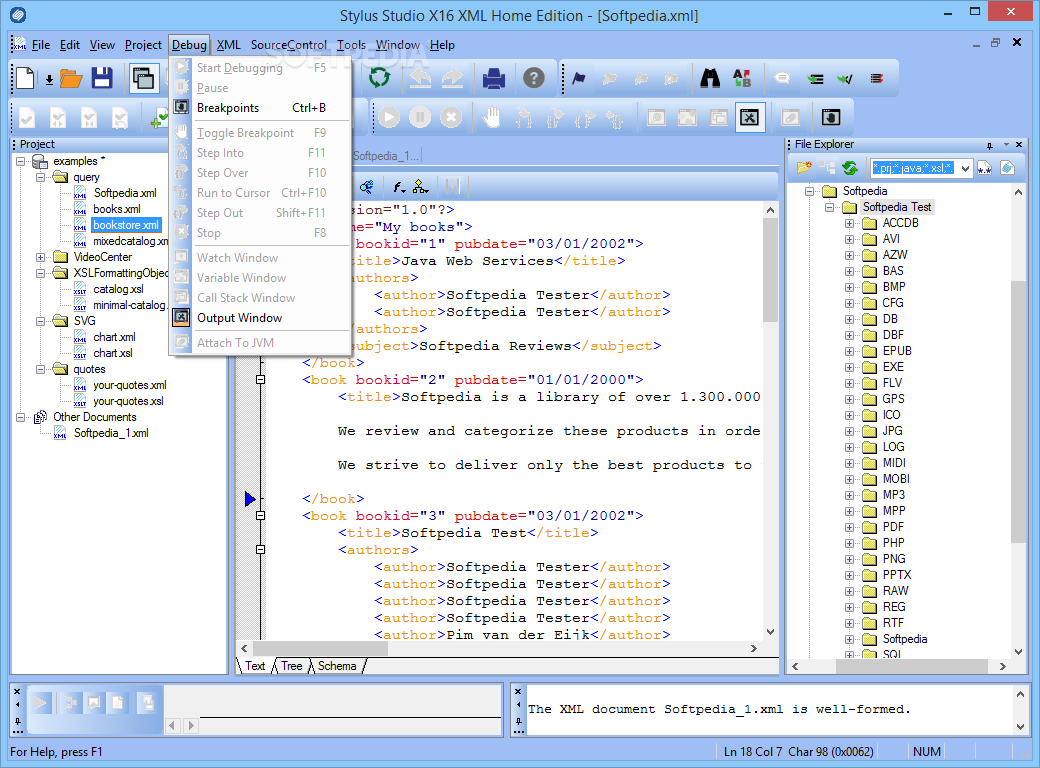The image size is (1040, 768).
Task: Select catalog.xsl in Project tree
Action: coord(118,289)
